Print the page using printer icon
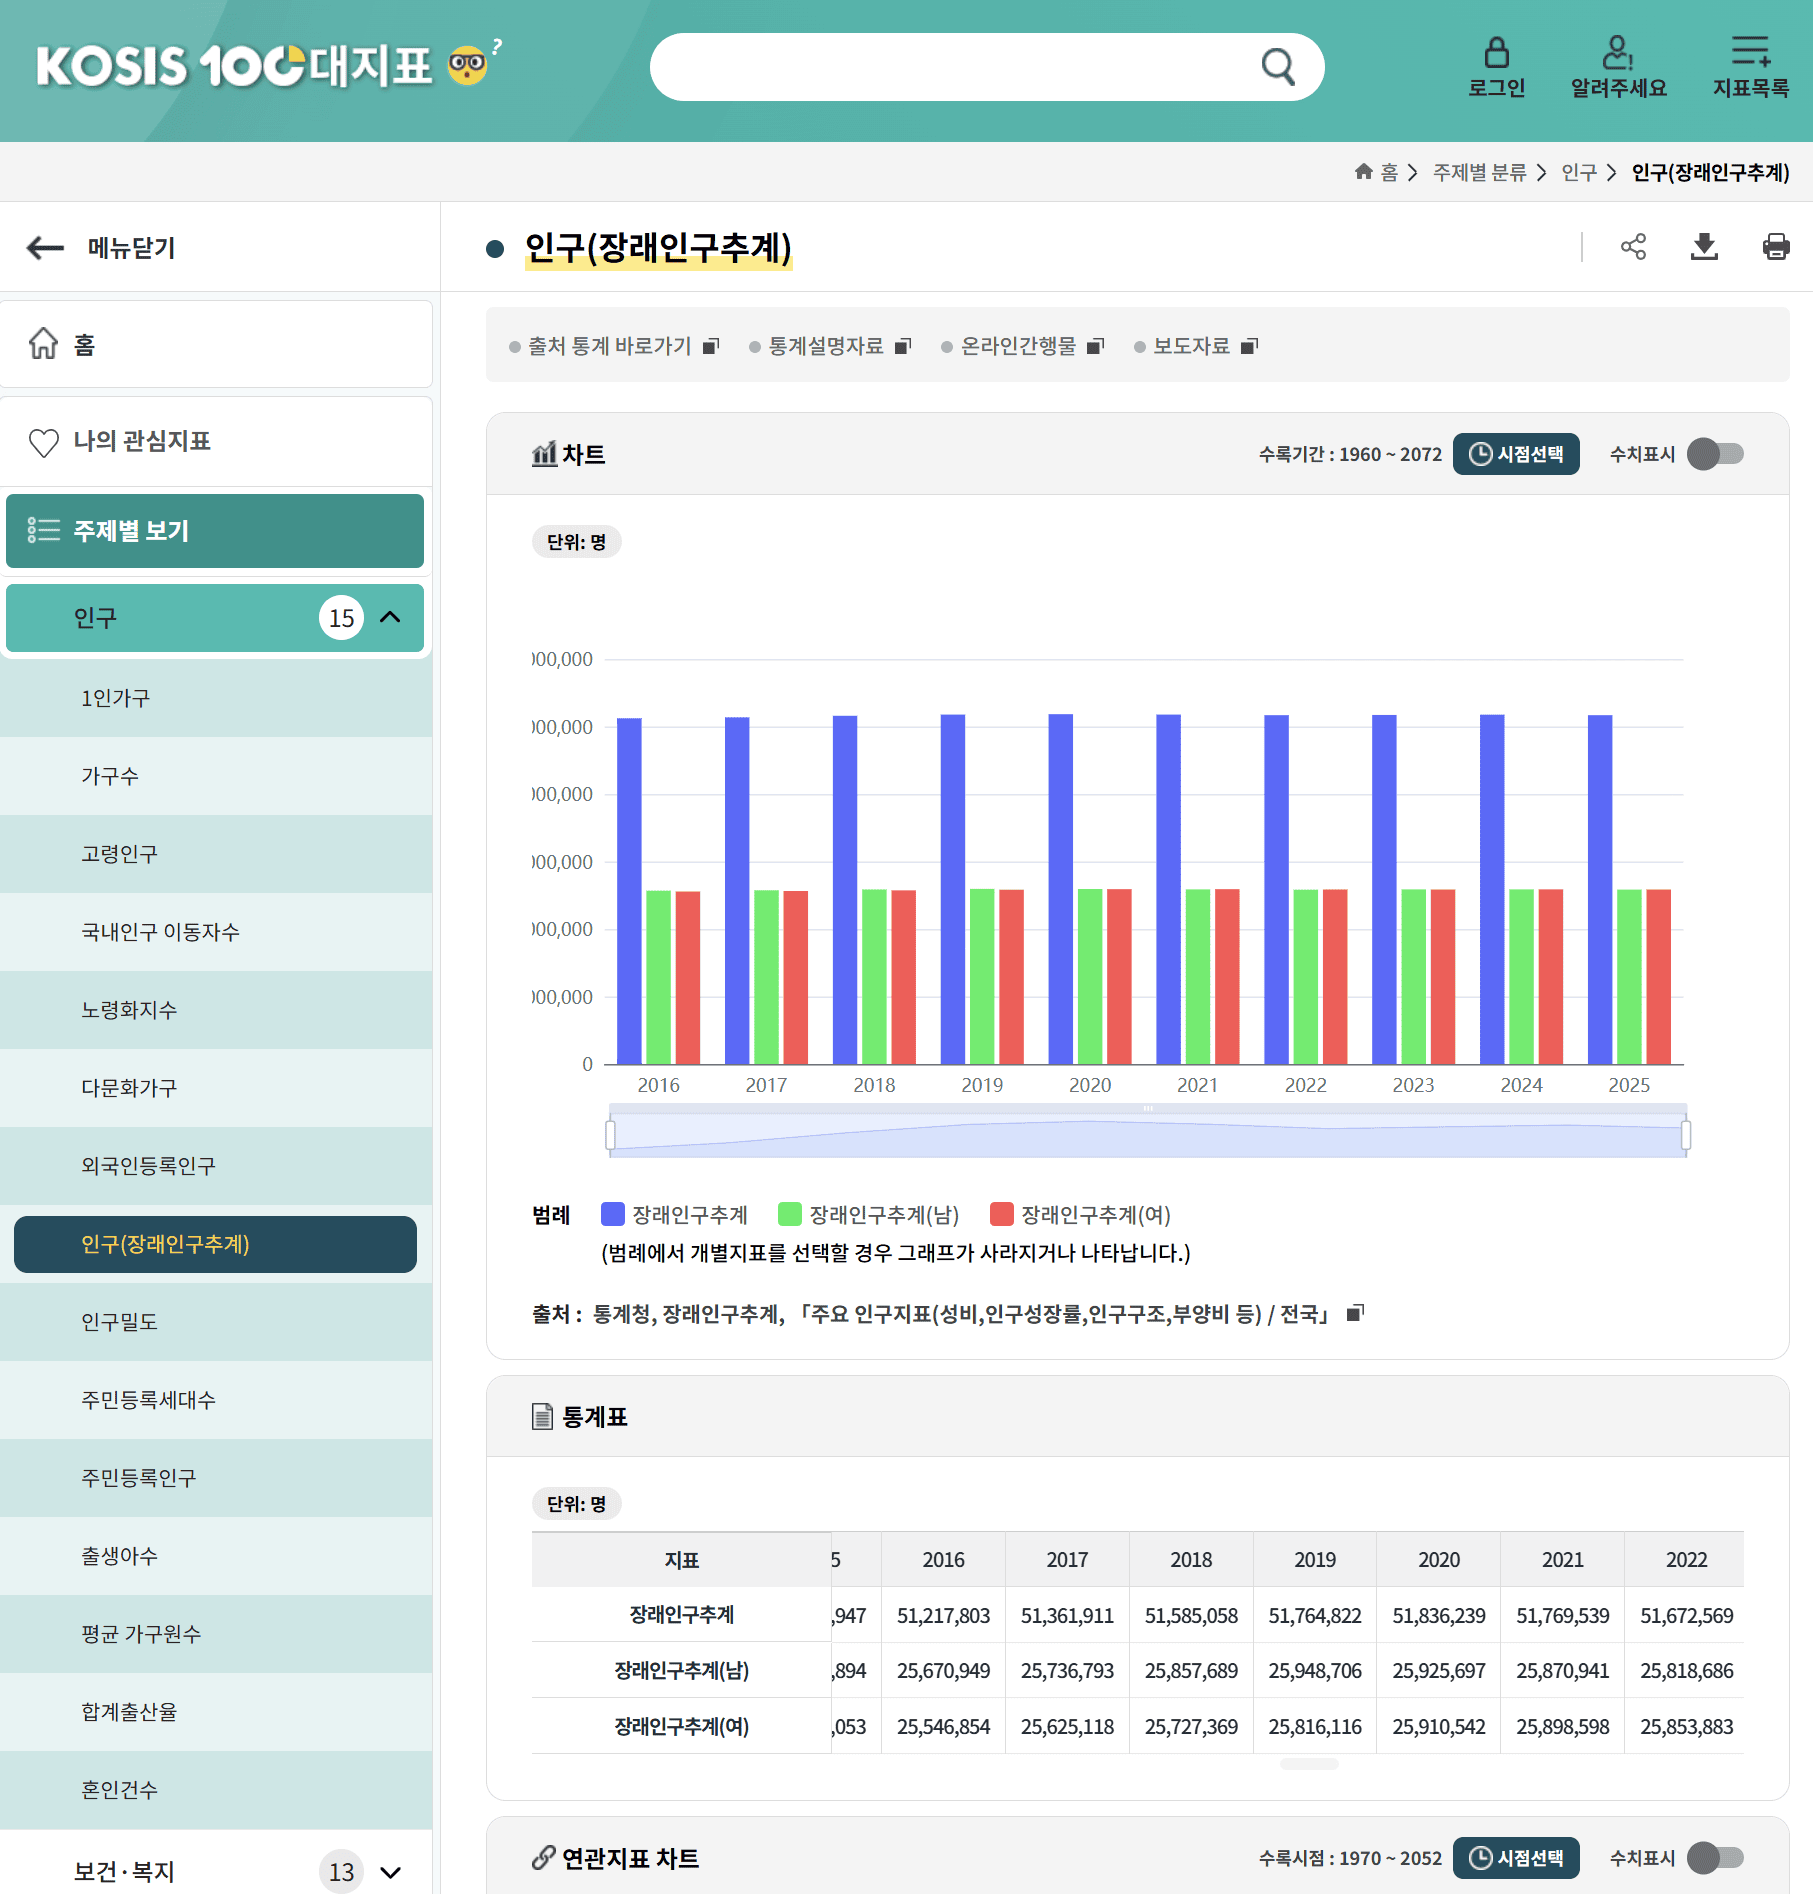 pos(1776,247)
